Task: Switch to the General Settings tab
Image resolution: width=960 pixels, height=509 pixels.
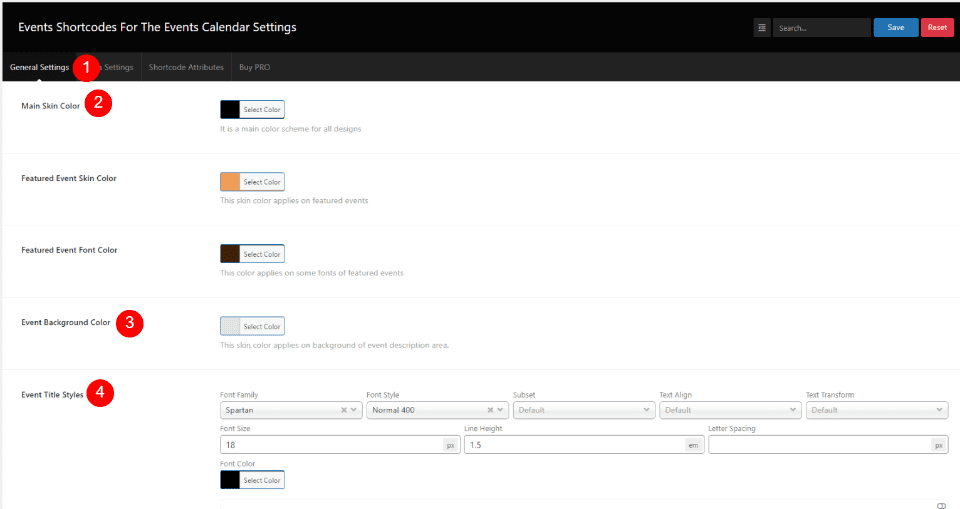Action: tap(40, 67)
